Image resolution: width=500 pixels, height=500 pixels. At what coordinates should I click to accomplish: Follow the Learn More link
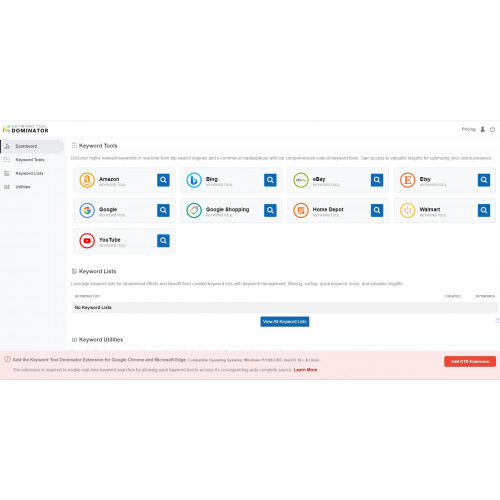coord(305,370)
